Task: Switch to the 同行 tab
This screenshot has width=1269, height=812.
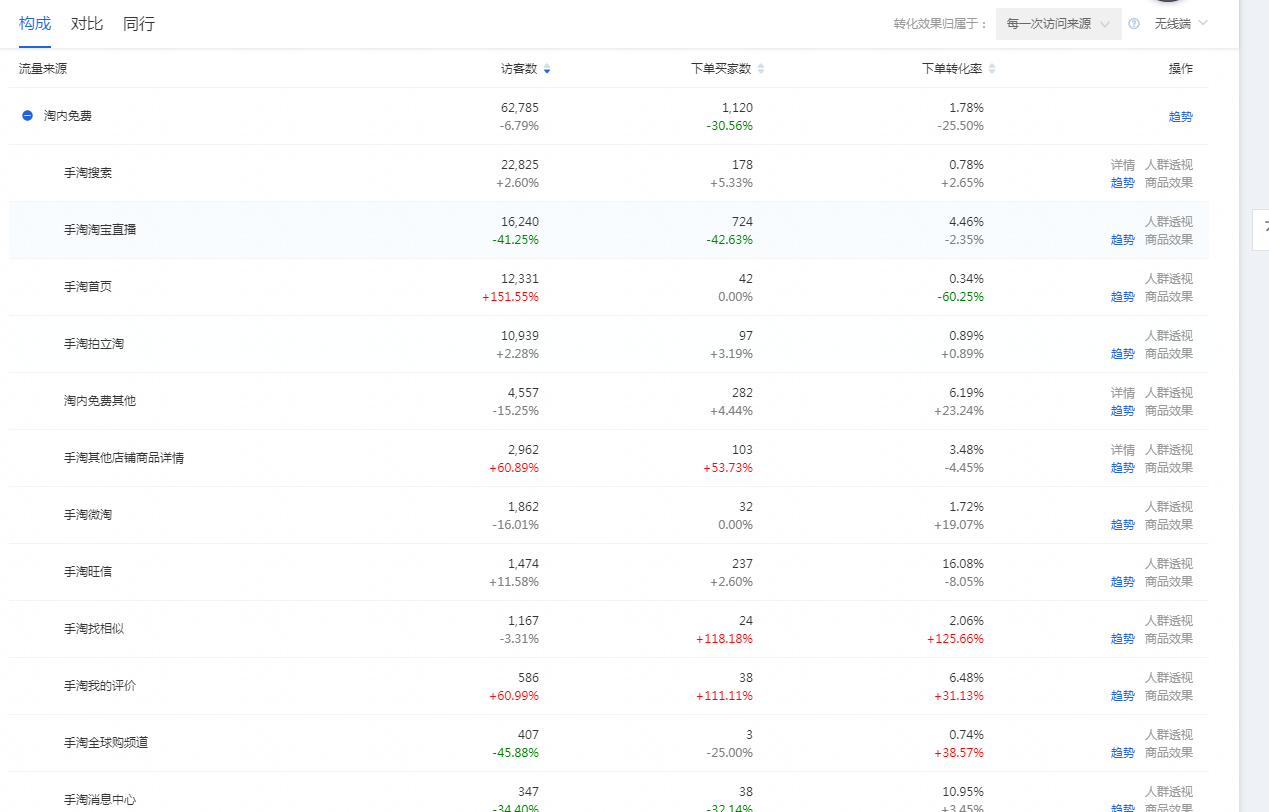Action: coord(139,23)
